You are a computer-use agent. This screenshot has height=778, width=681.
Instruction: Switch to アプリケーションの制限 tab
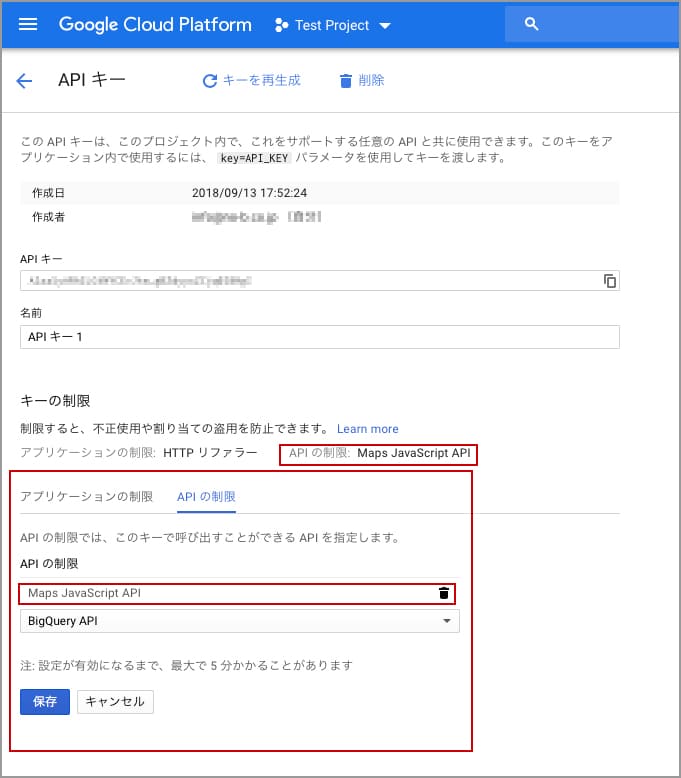click(86, 497)
